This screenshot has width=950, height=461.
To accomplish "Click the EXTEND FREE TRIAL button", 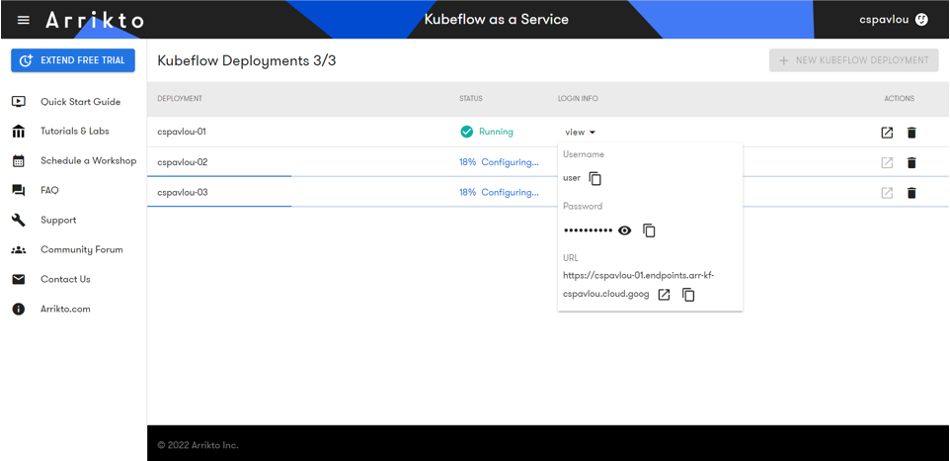I will 73,61.
